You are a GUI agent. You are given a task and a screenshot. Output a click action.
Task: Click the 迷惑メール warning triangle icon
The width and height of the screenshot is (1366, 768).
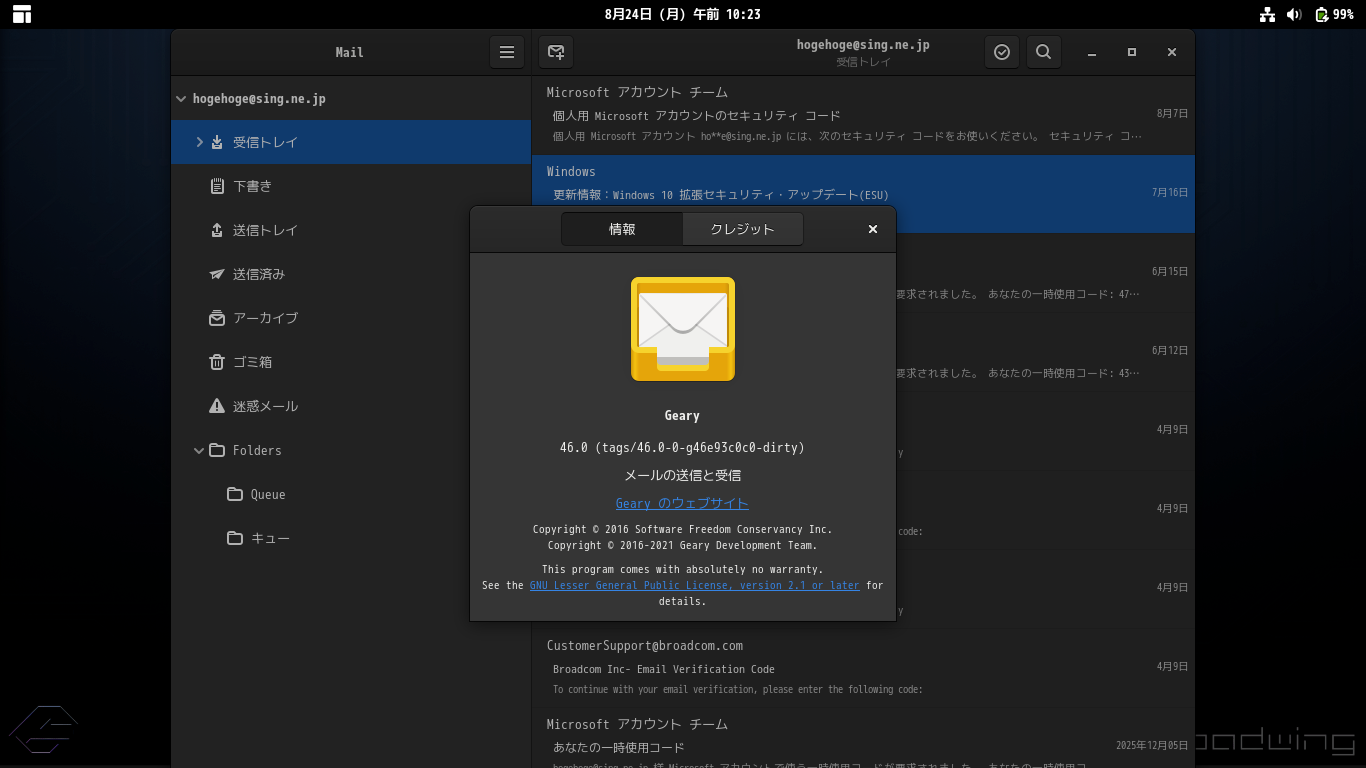(x=217, y=406)
